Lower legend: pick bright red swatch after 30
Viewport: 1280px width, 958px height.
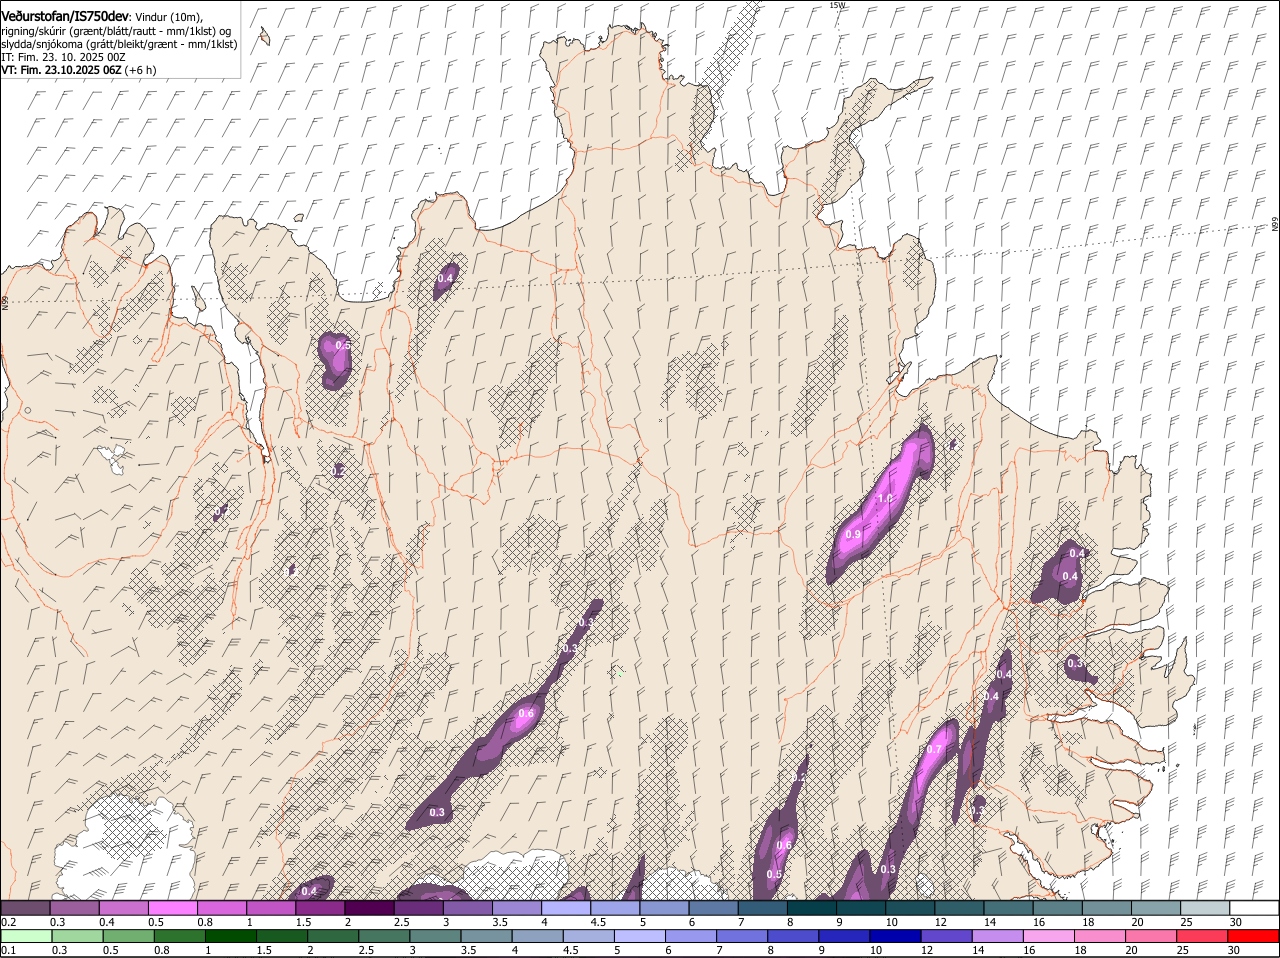pyautogui.click(x=1254, y=937)
